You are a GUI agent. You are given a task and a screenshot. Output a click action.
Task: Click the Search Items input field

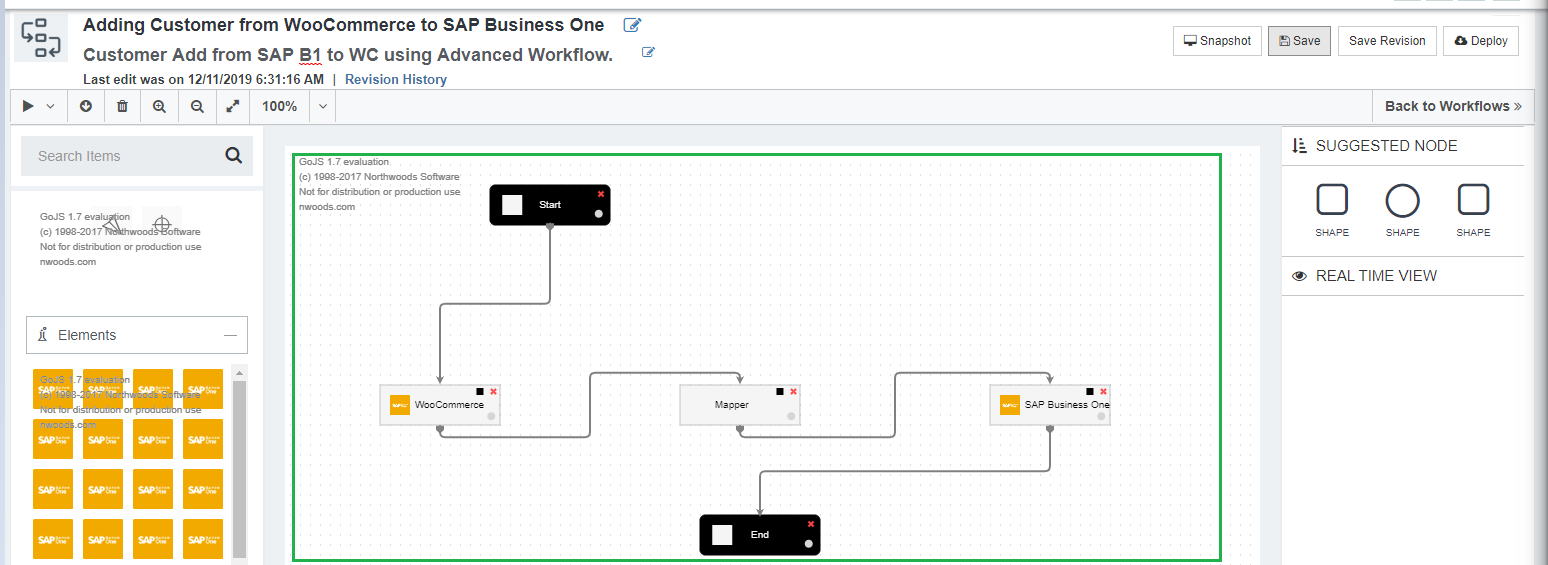point(120,156)
